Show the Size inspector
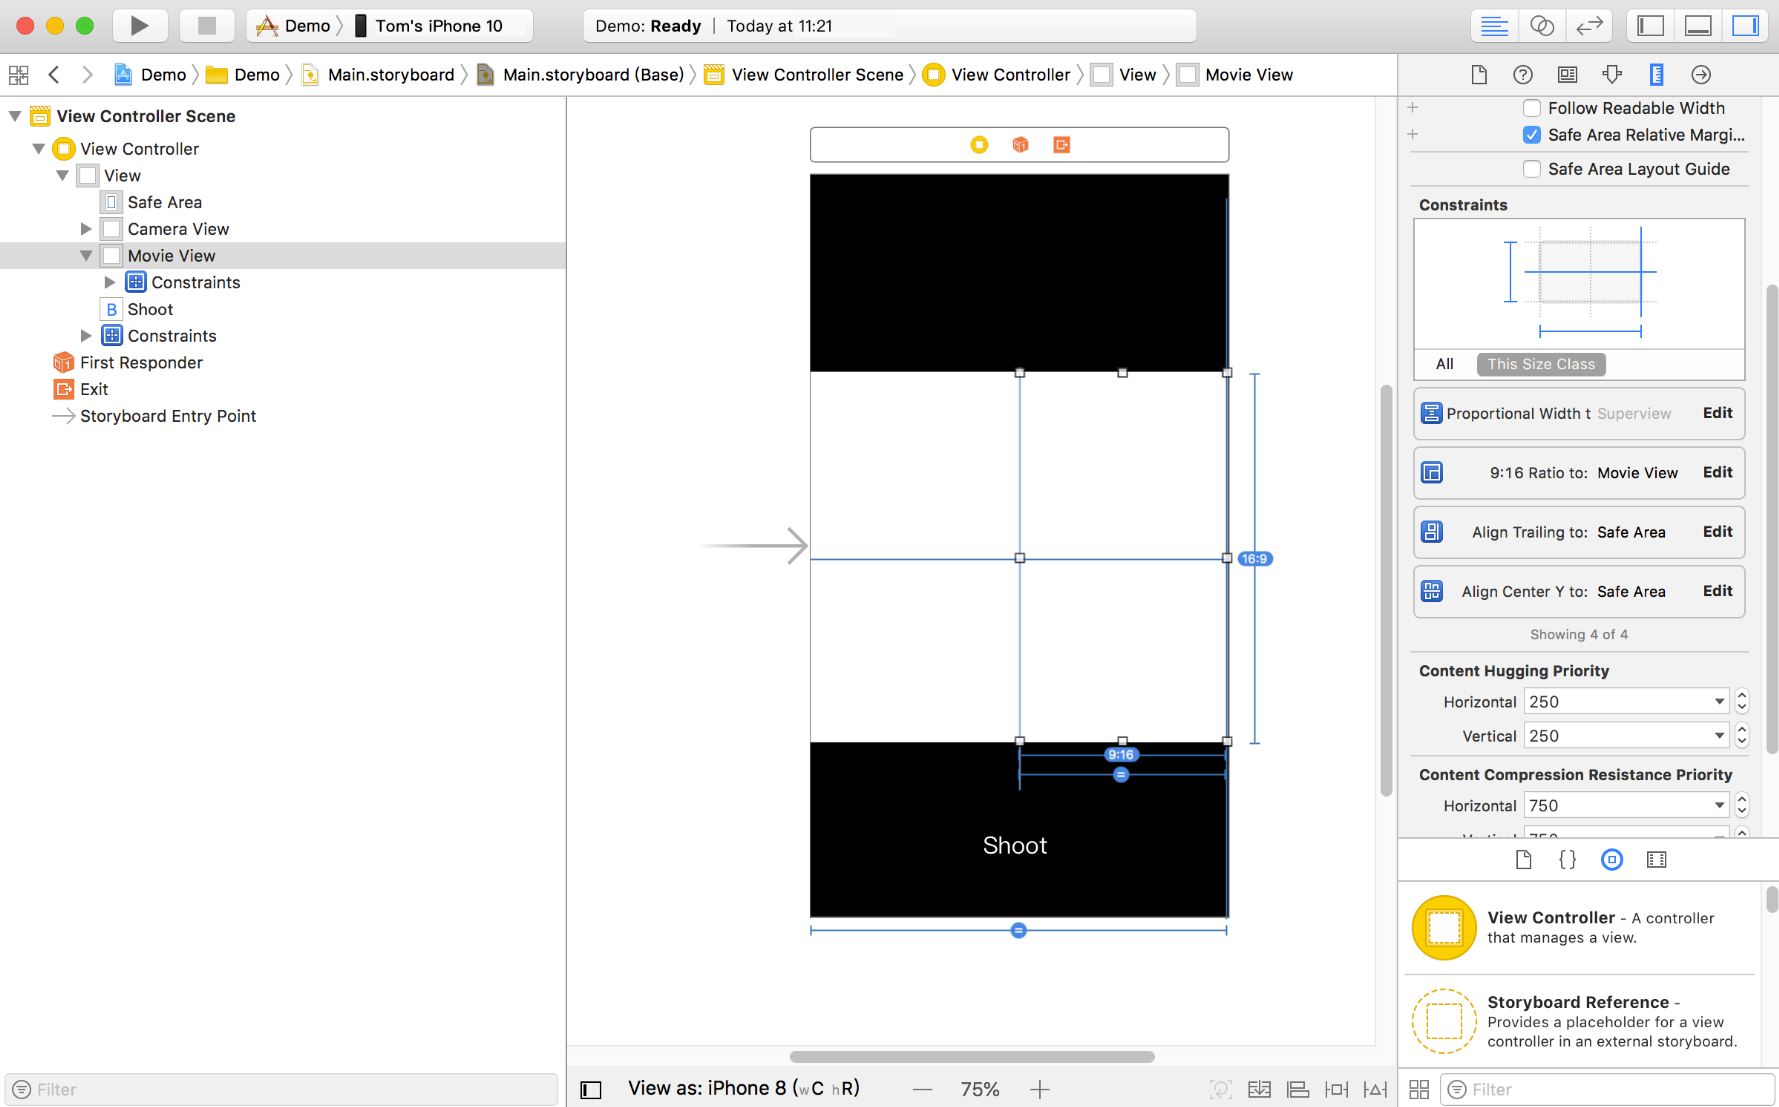 [x=1656, y=75]
